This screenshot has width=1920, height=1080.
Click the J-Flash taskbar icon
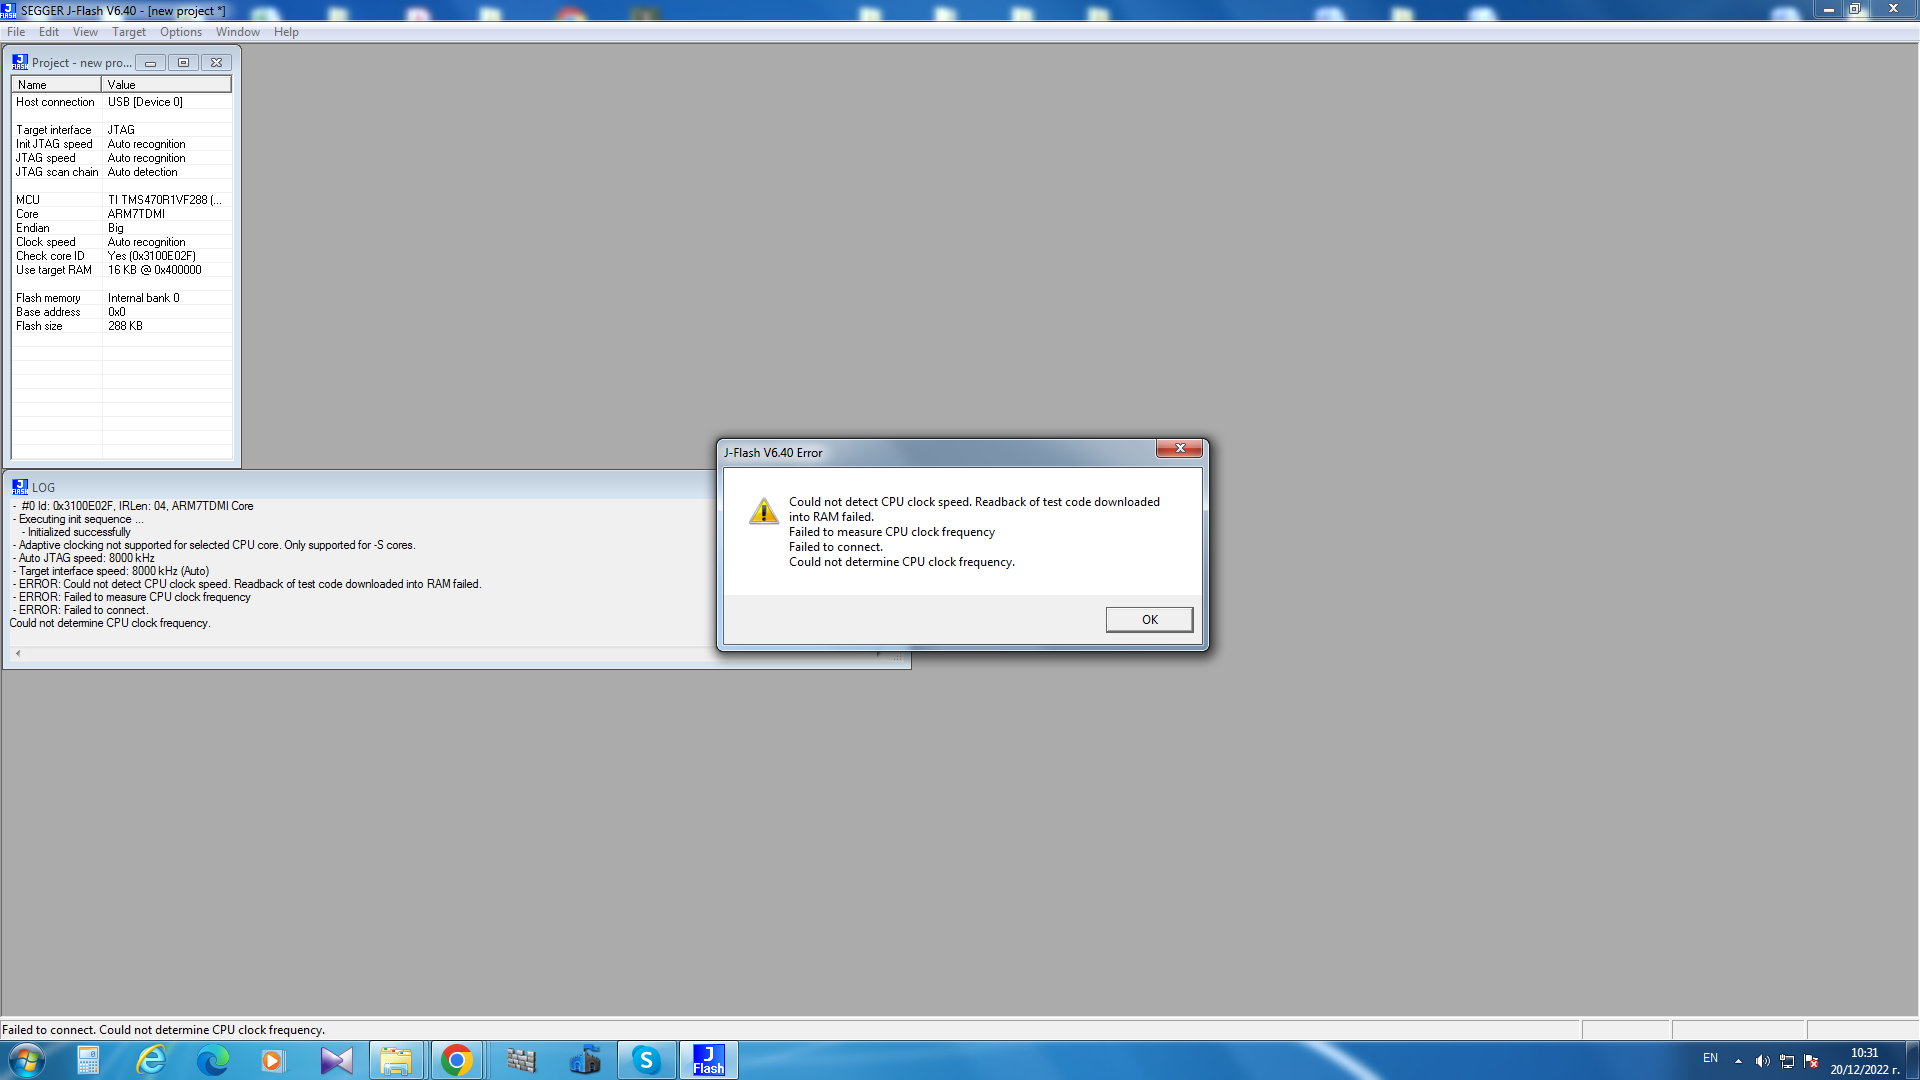click(x=708, y=1060)
